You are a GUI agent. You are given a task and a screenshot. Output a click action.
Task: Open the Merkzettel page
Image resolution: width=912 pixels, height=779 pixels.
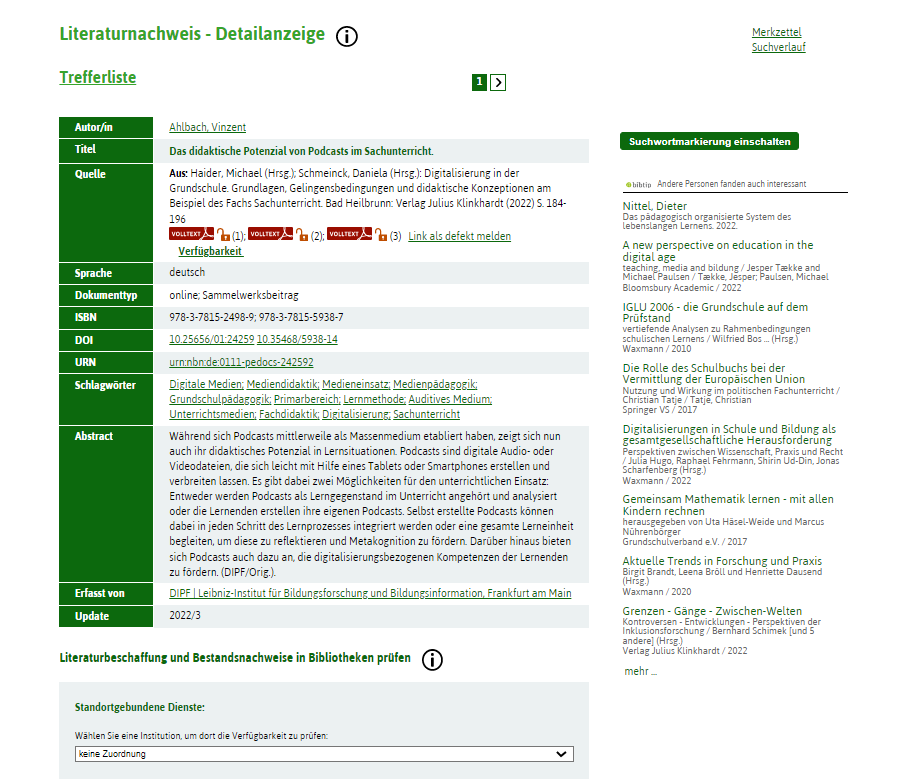(776, 33)
